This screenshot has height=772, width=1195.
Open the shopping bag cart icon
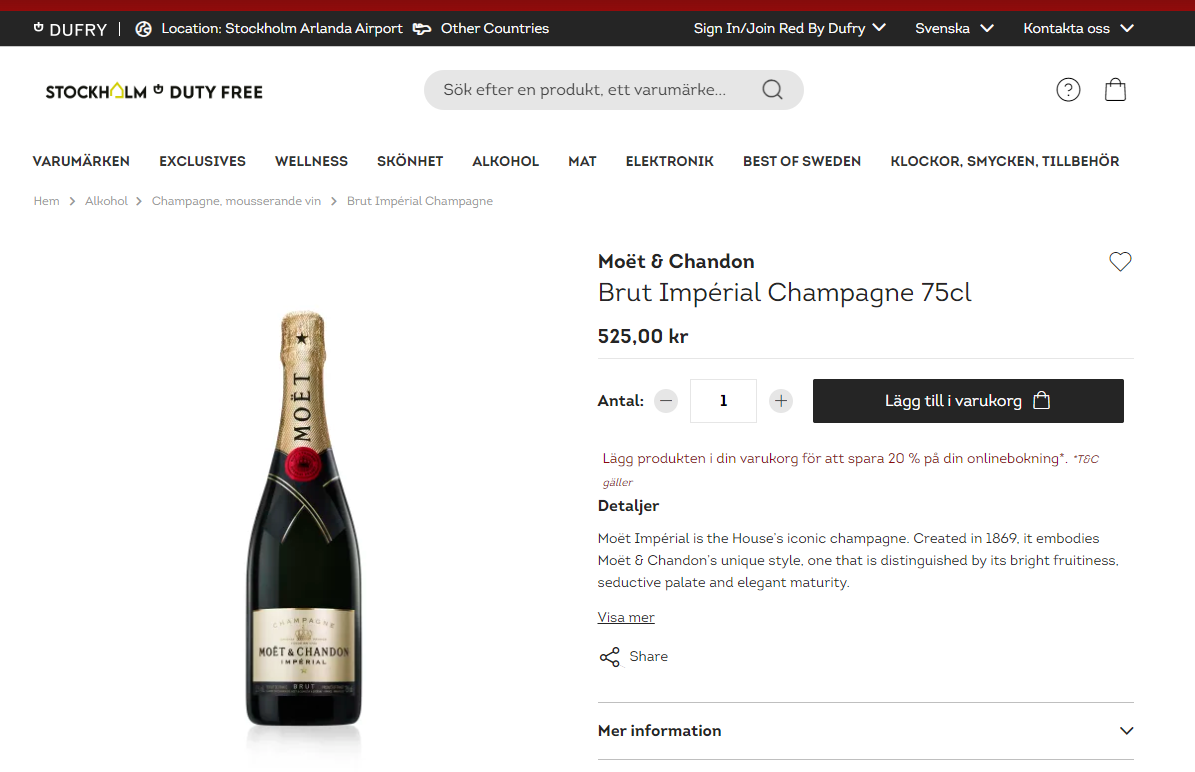click(x=1115, y=90)
